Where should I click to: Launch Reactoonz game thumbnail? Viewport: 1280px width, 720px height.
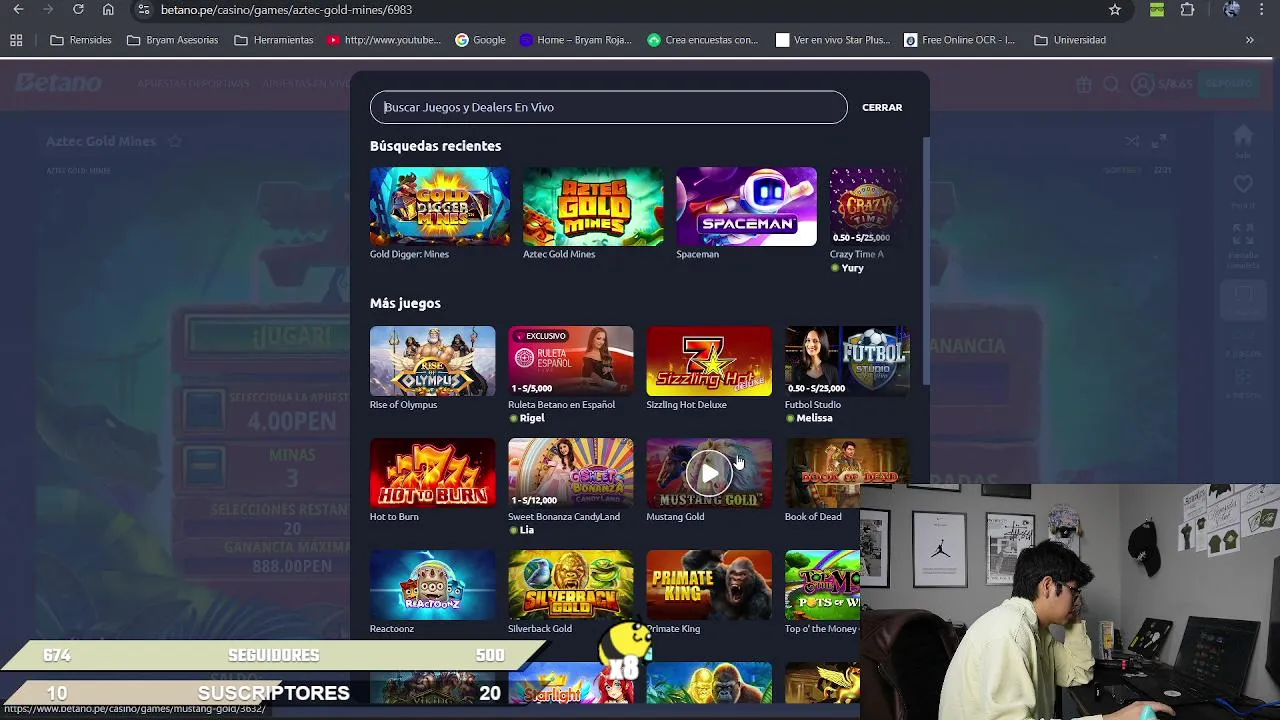click(x=432, y=585)
